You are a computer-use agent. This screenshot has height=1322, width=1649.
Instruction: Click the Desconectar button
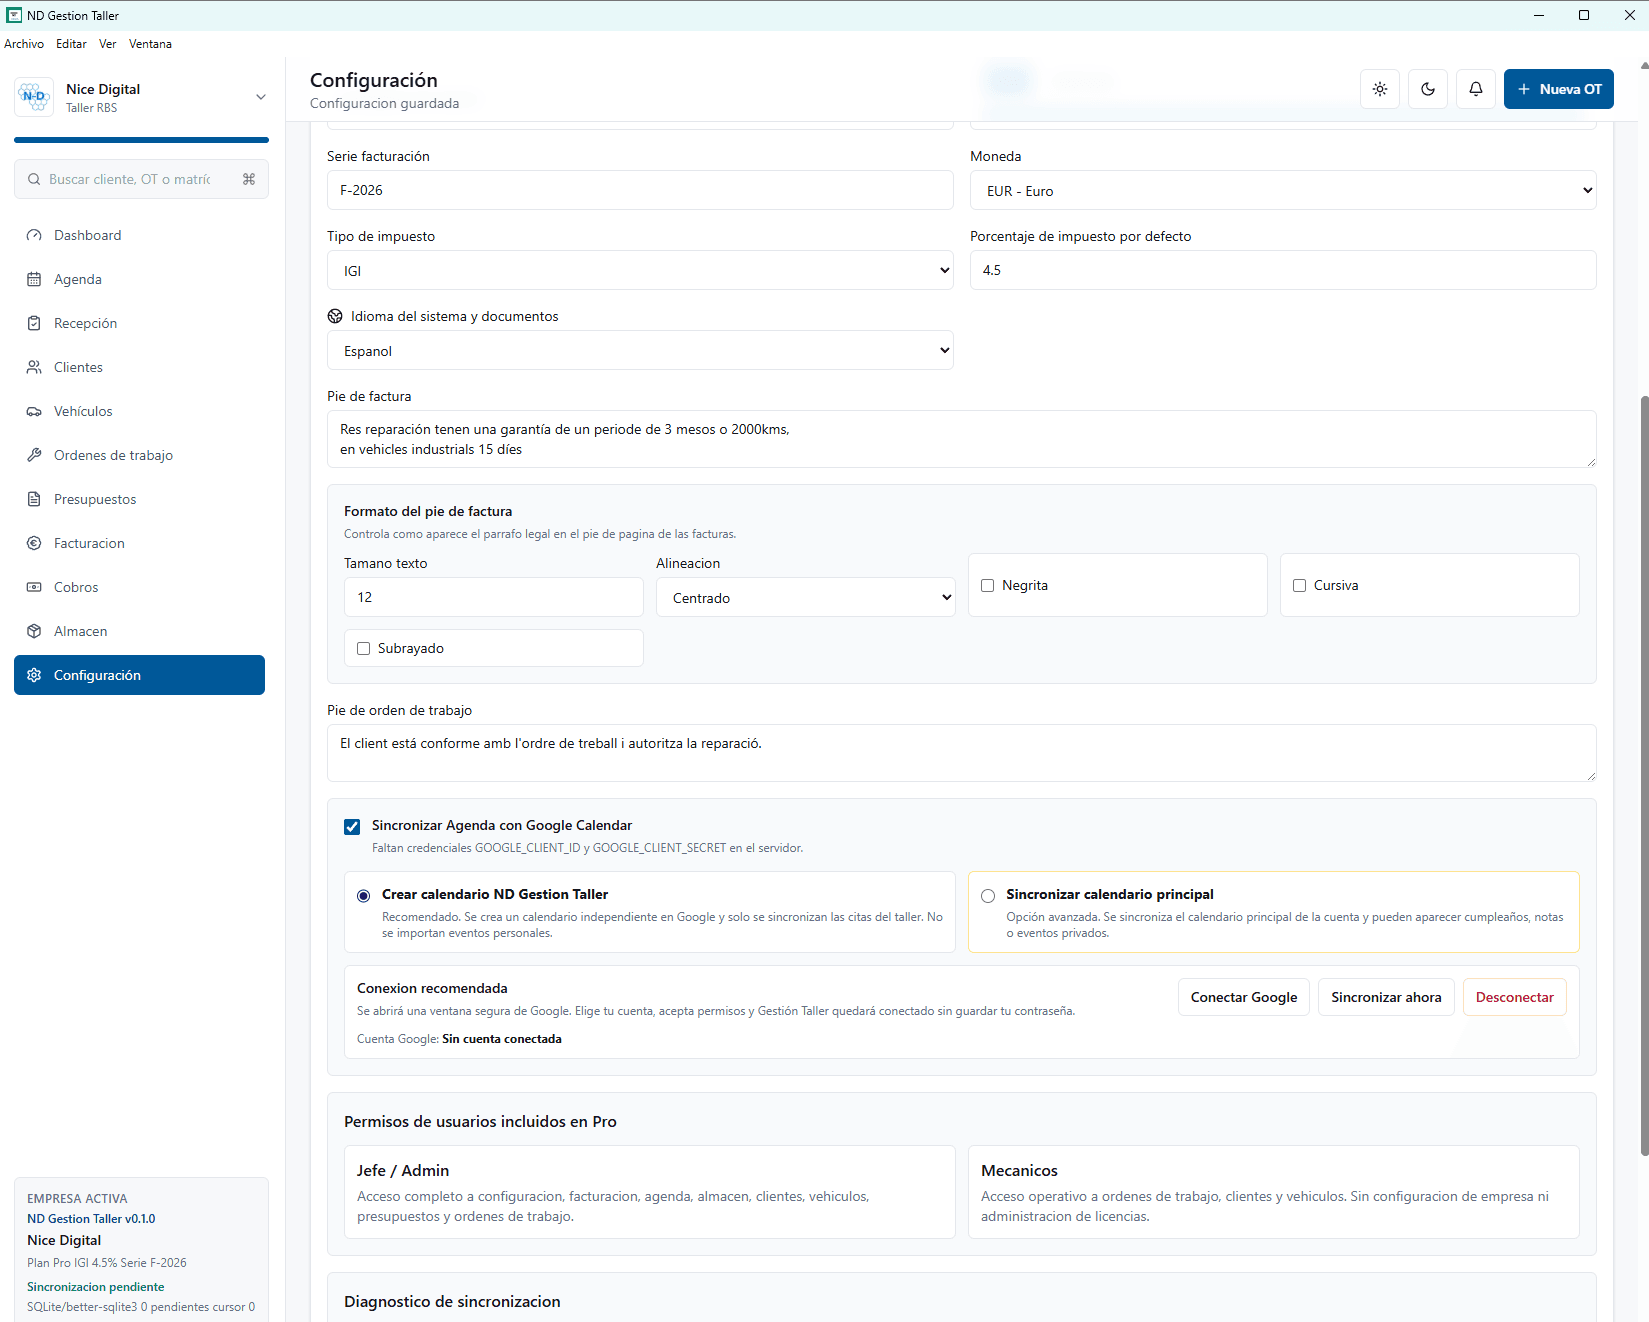[x=1515, y=997]
